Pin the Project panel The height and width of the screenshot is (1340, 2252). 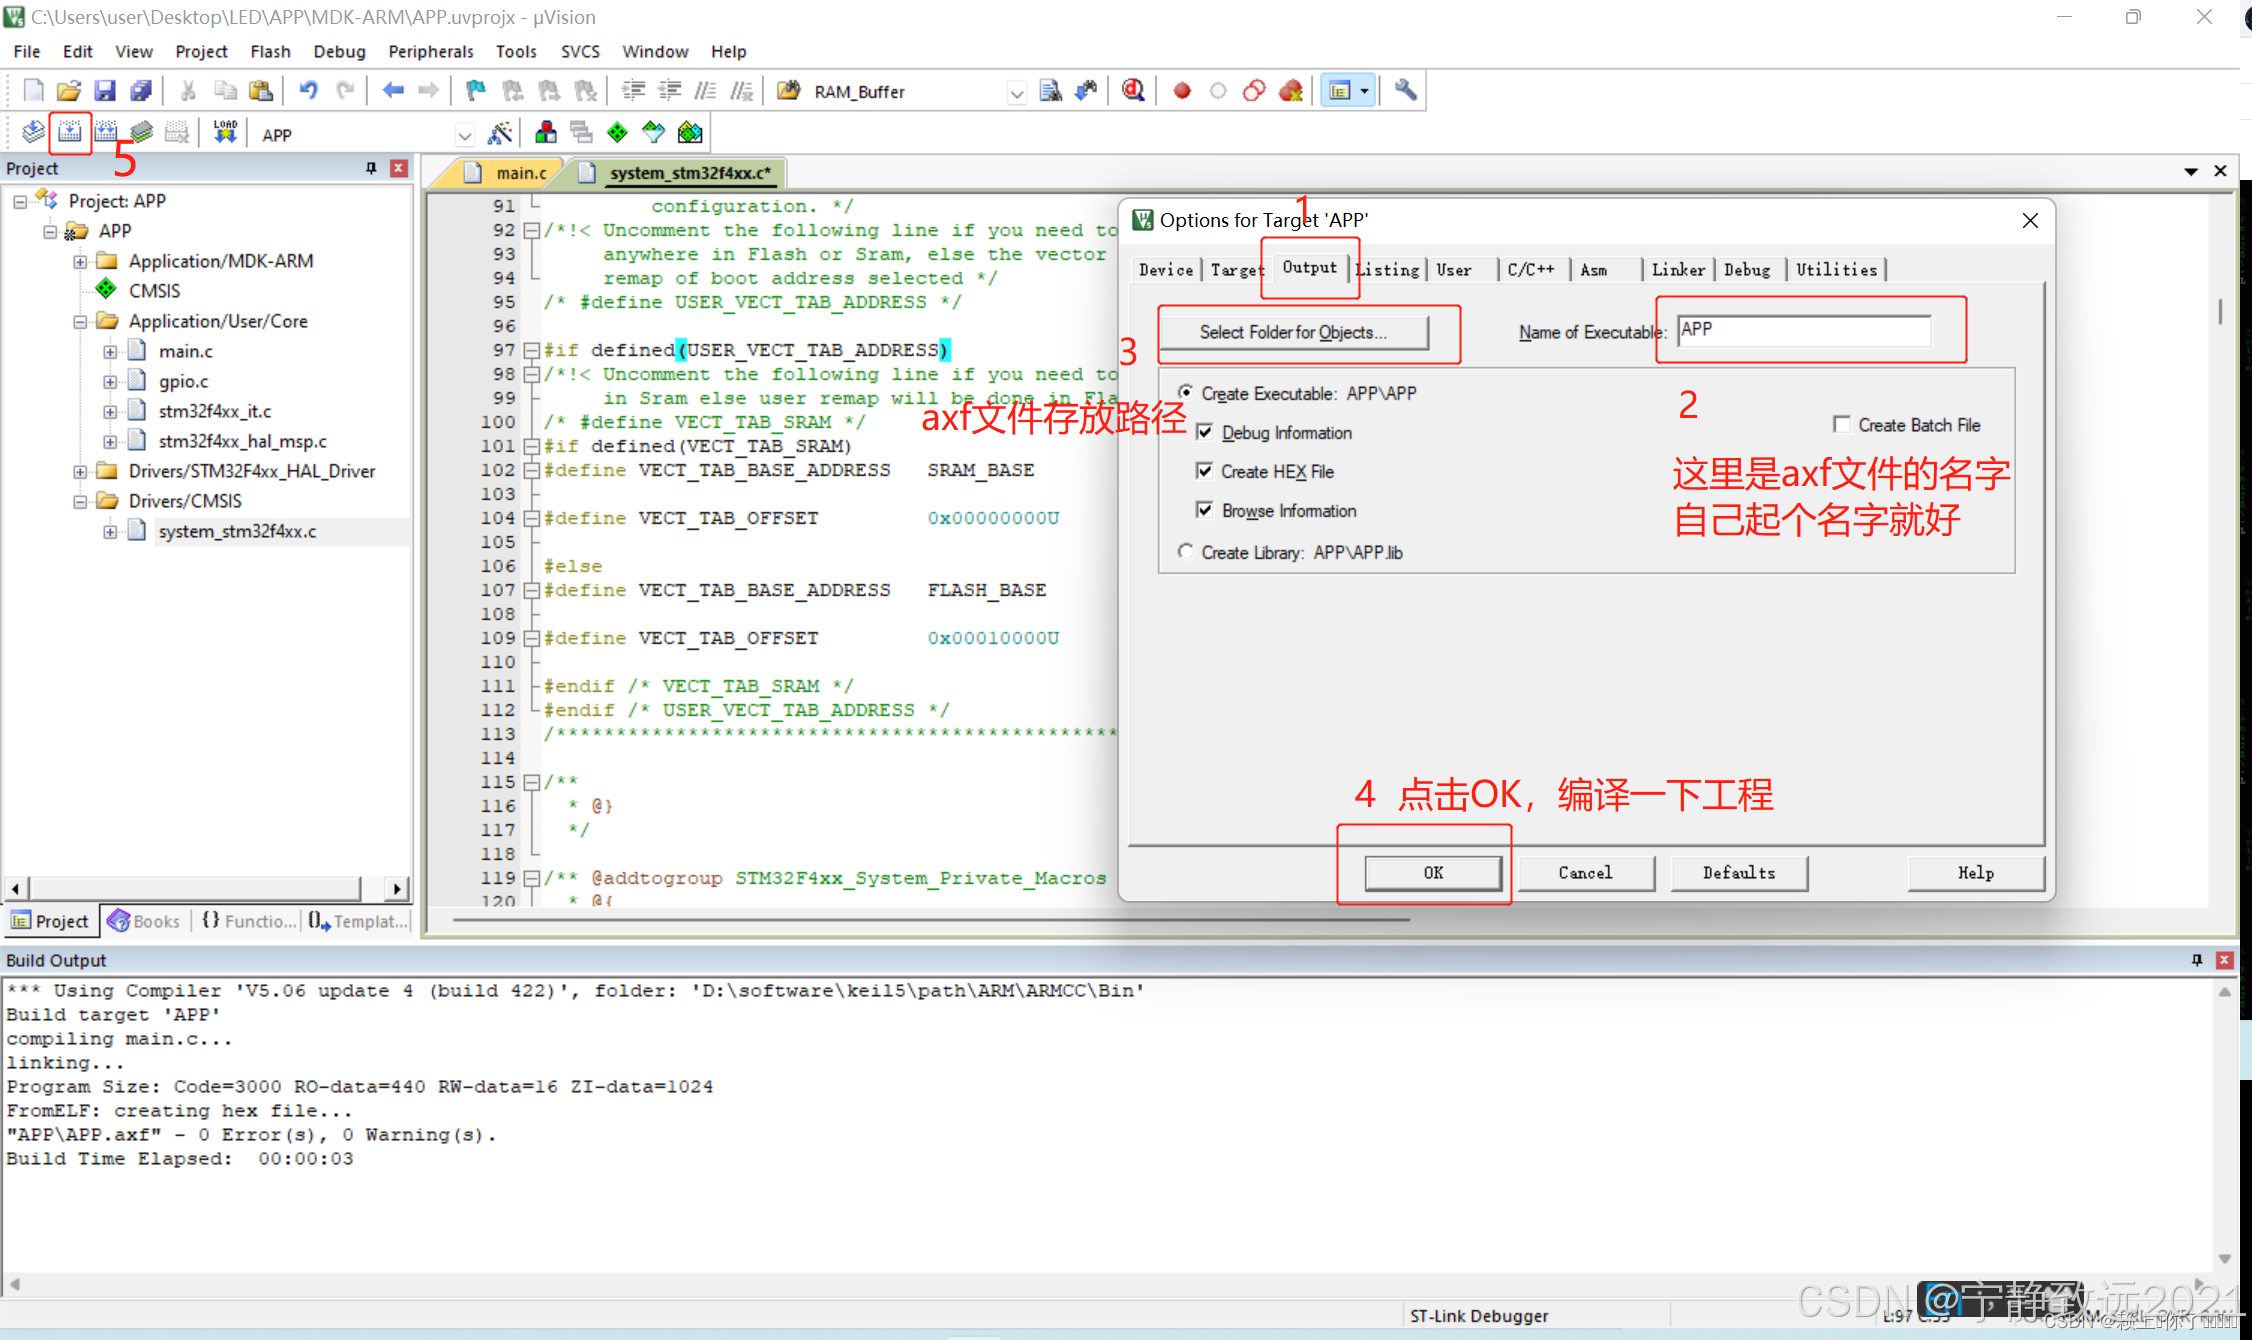371,168
